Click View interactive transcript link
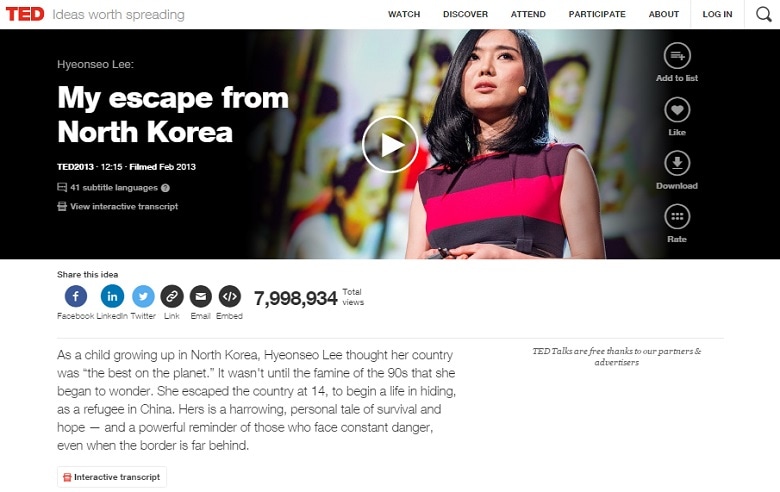 pos(118,206)
